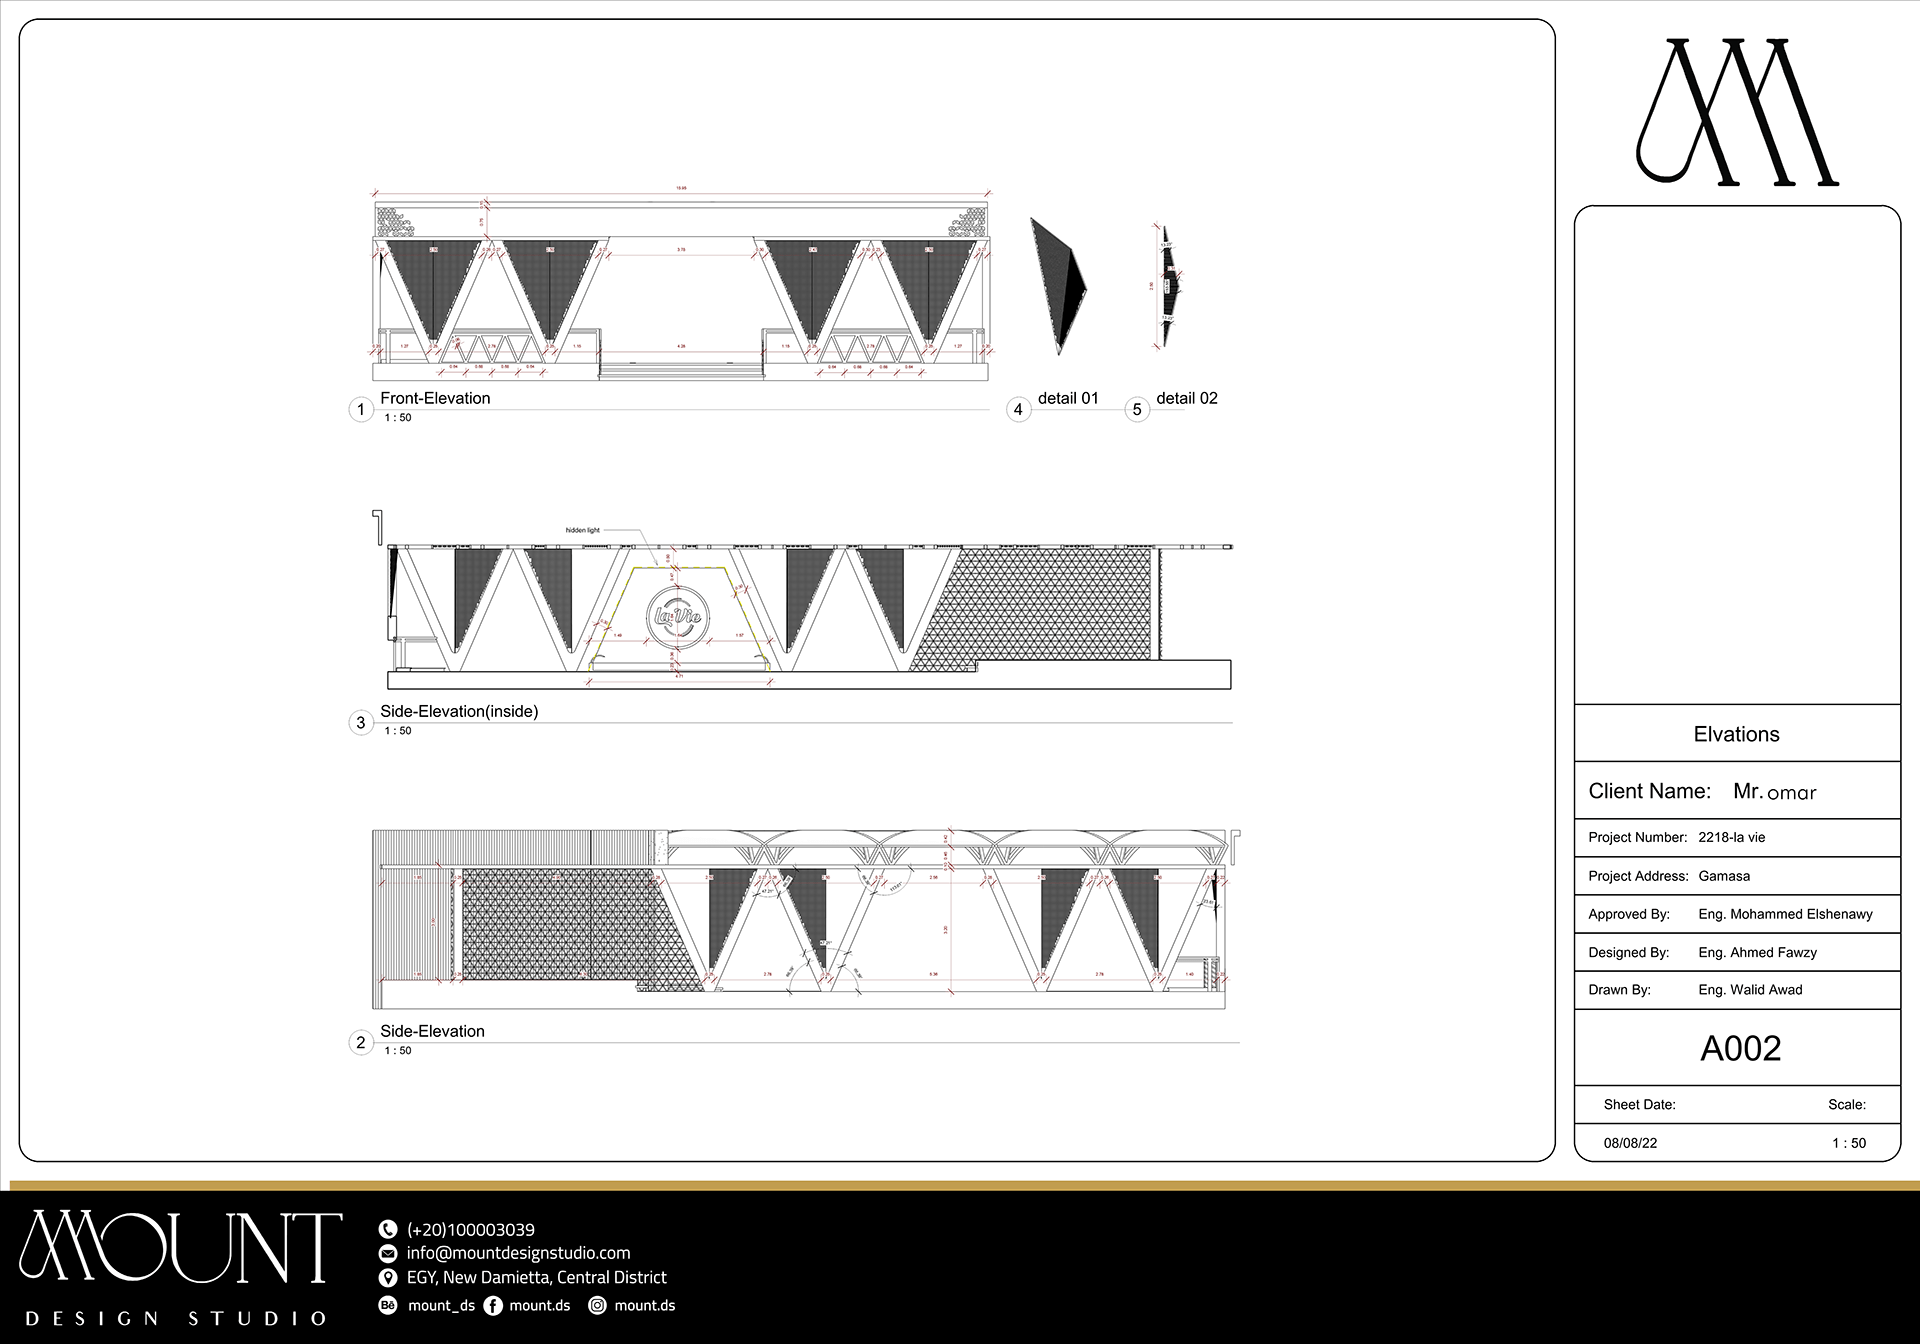Click the Sheet Date label

coord(1639,1105)
